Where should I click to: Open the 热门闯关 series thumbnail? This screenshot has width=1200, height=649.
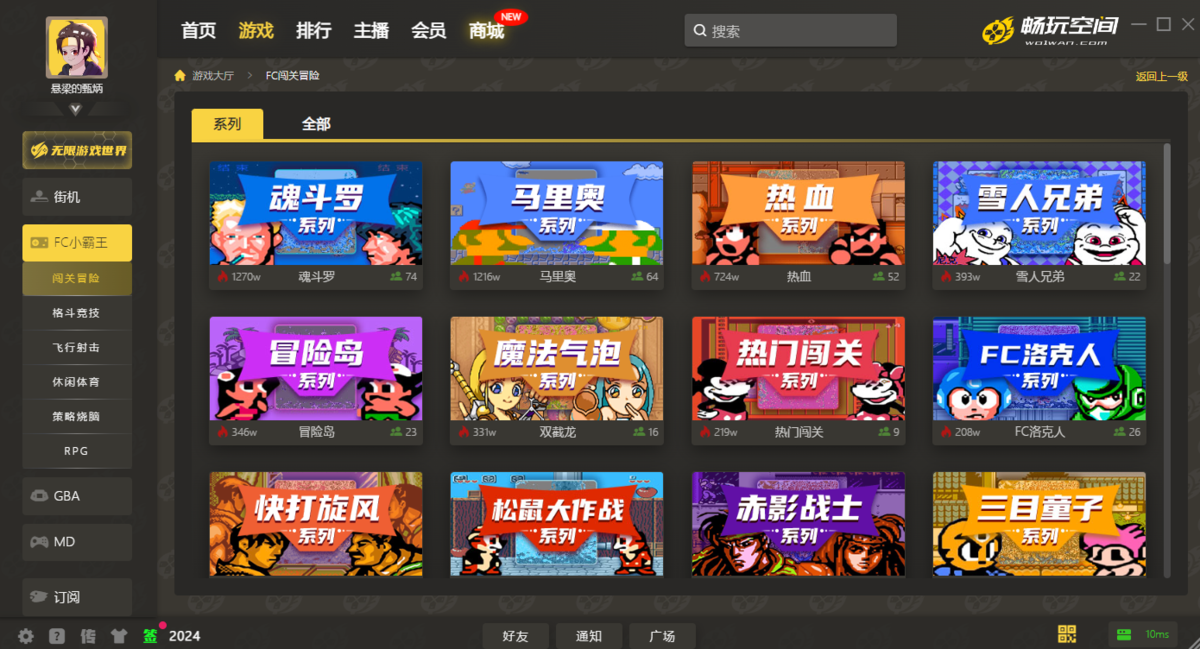click(x=798, y=369)
